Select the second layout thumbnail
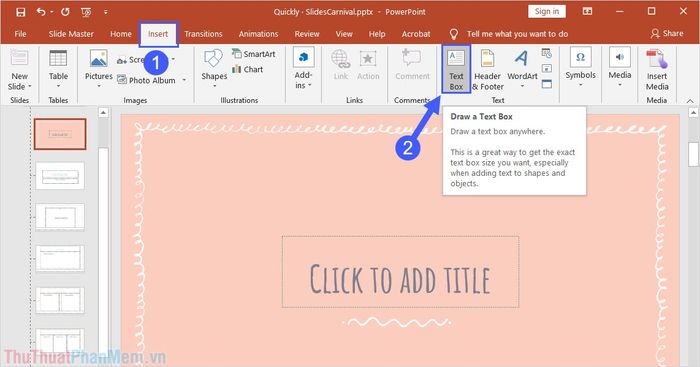Image resolution: width=700 pixels, height=367 pixels. 60,175
